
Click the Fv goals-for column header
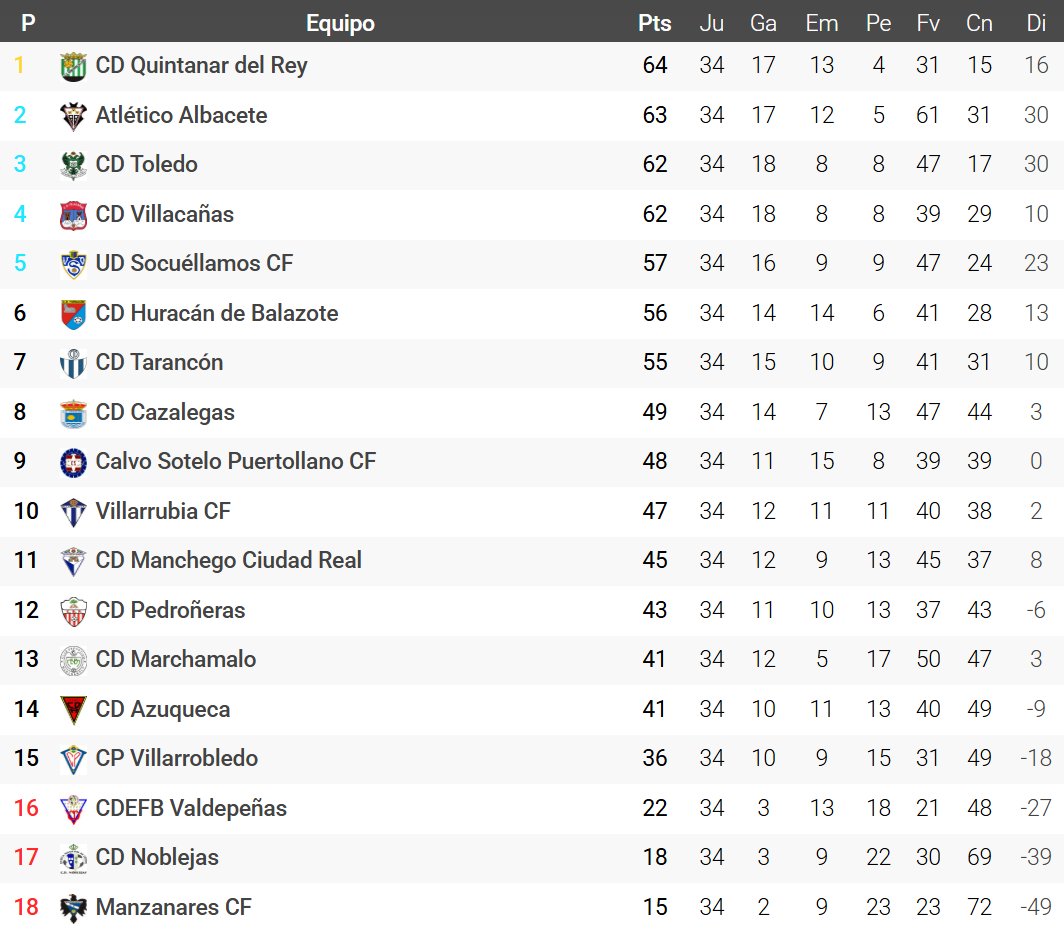928,23
